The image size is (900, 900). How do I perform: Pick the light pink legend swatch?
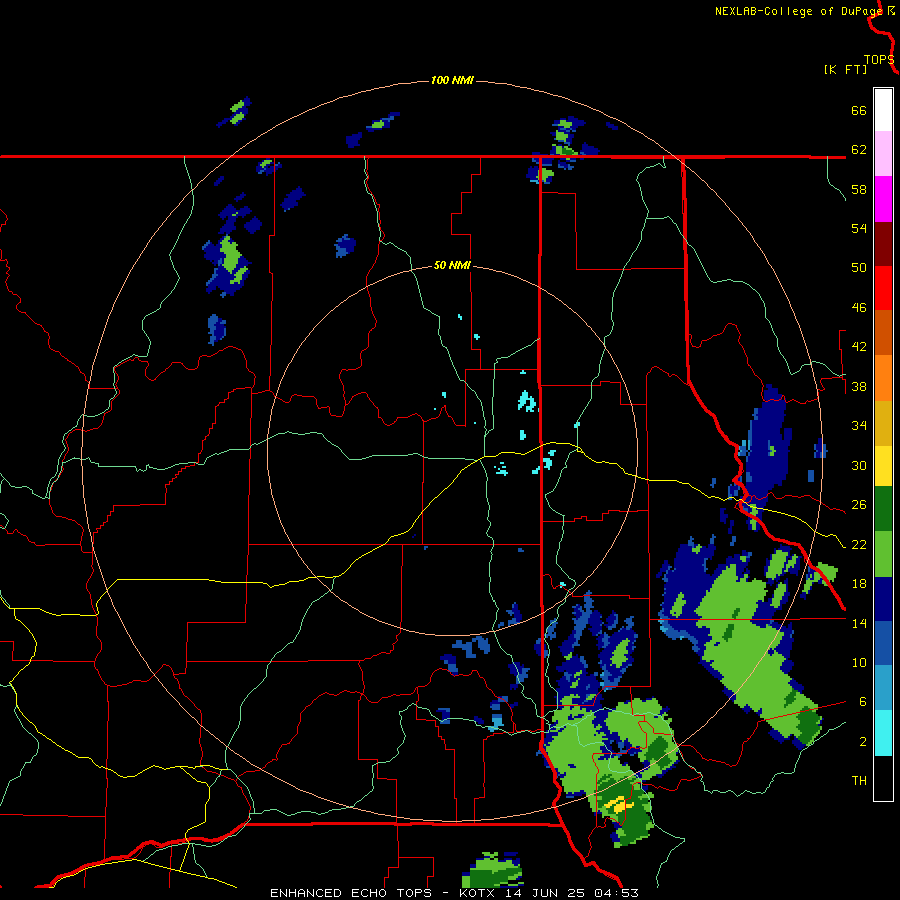point(883,153)
